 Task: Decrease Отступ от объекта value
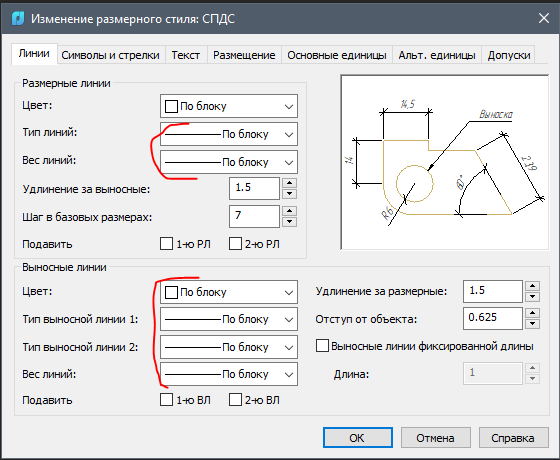[532, 324]
